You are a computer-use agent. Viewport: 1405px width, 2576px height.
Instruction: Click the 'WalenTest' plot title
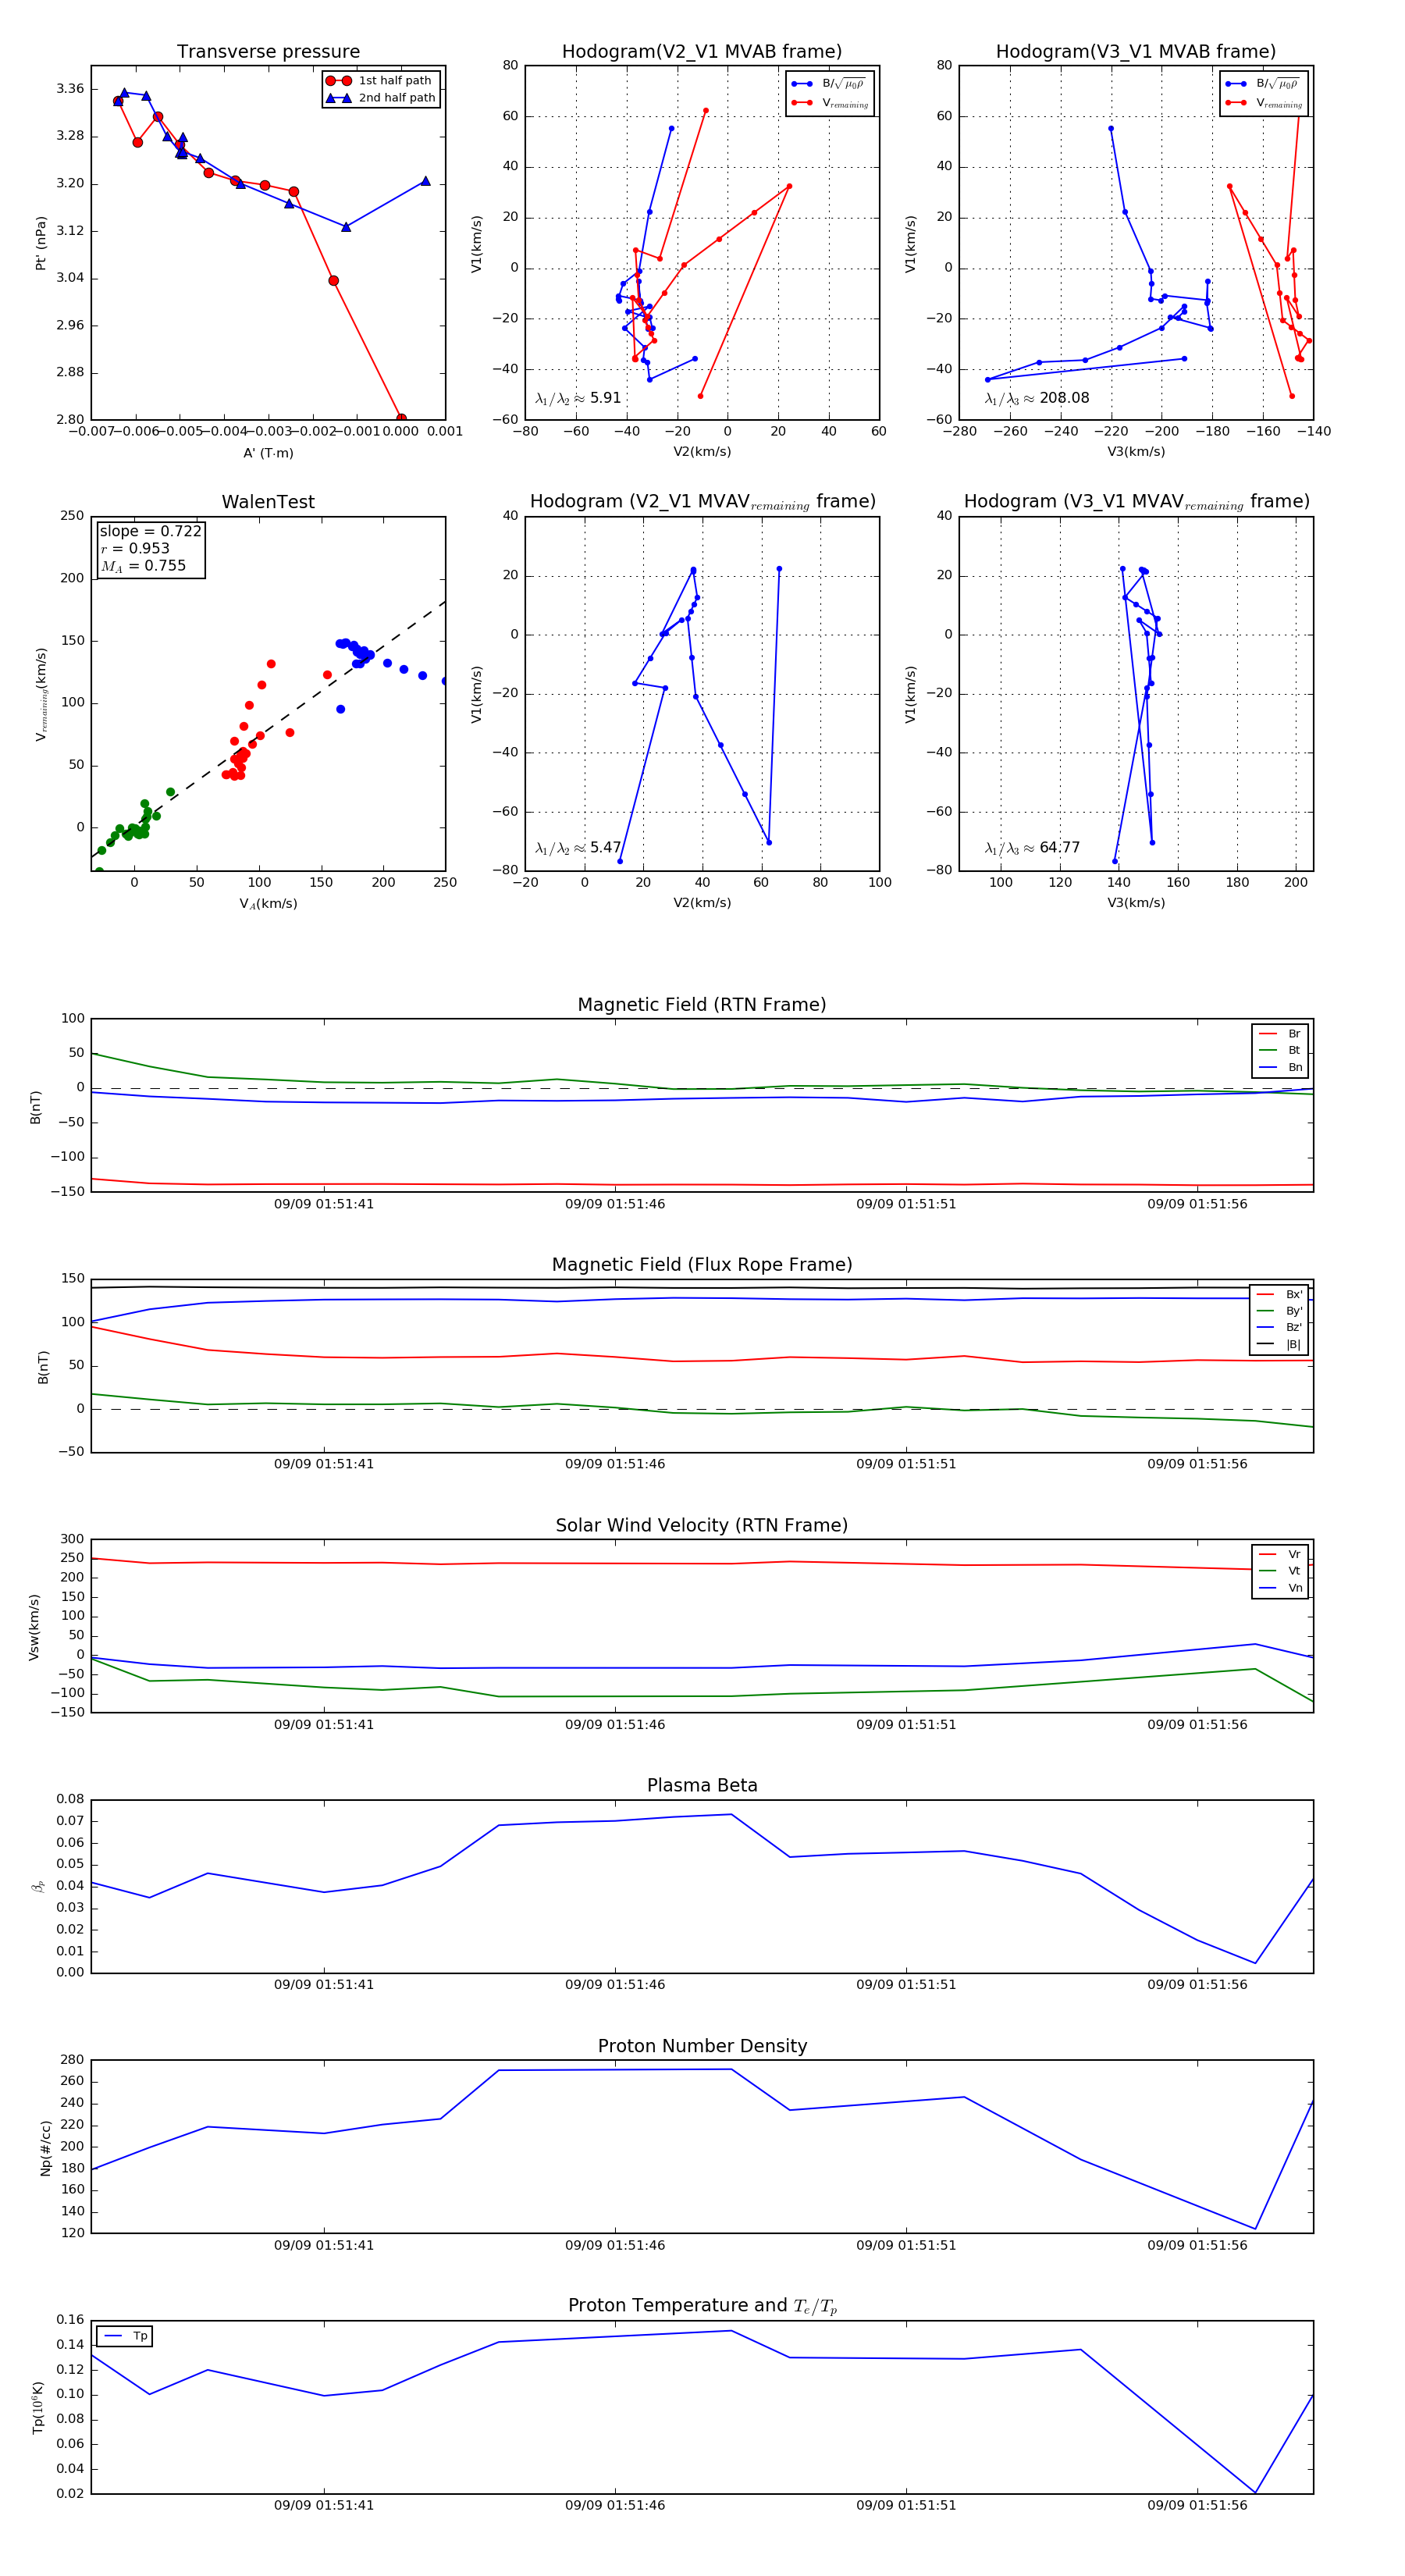point(268,502)
